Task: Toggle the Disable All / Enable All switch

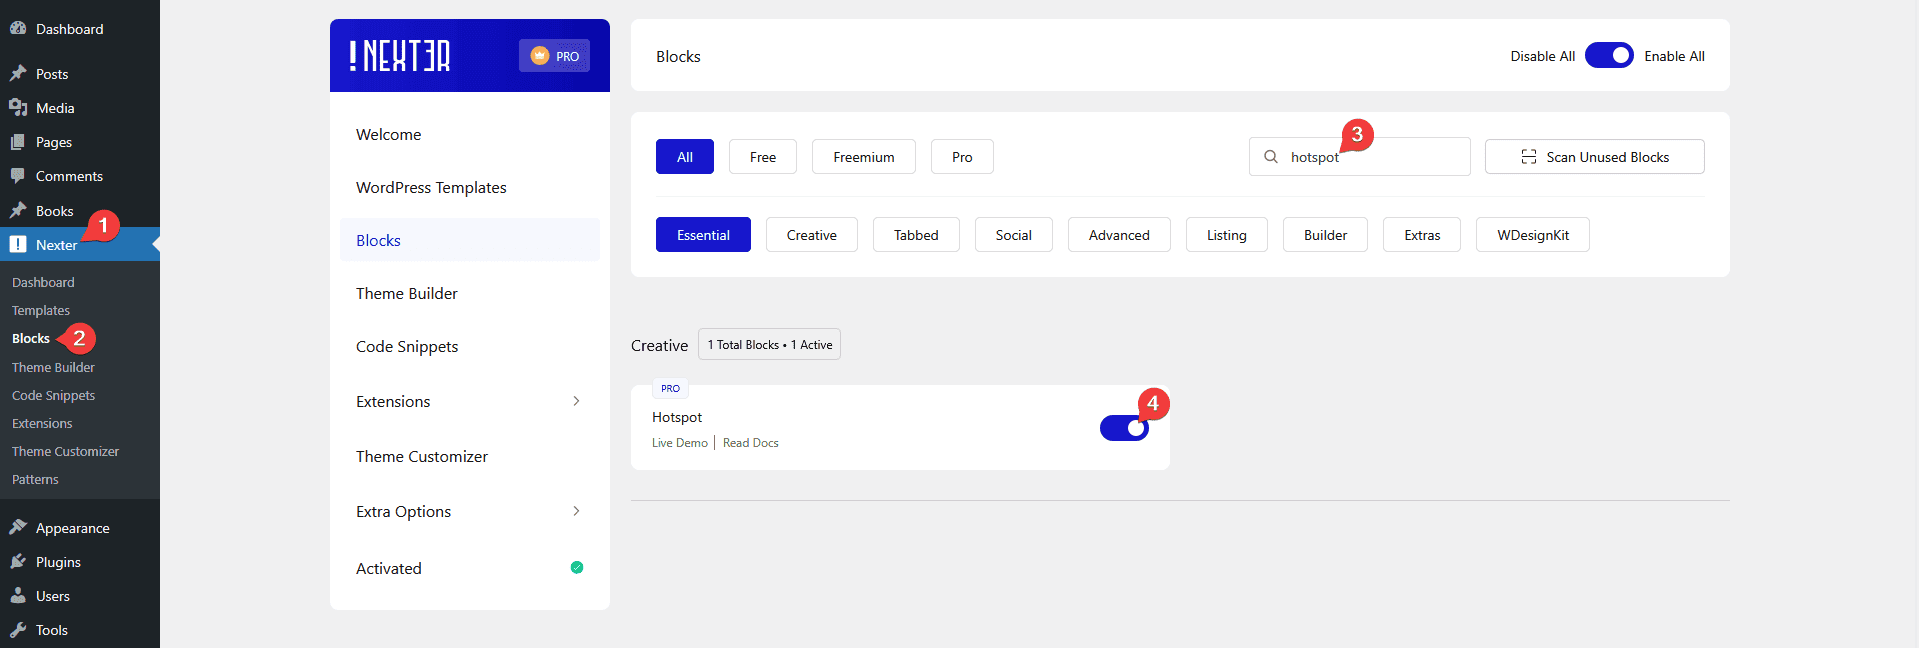Action: (1609, 56)
